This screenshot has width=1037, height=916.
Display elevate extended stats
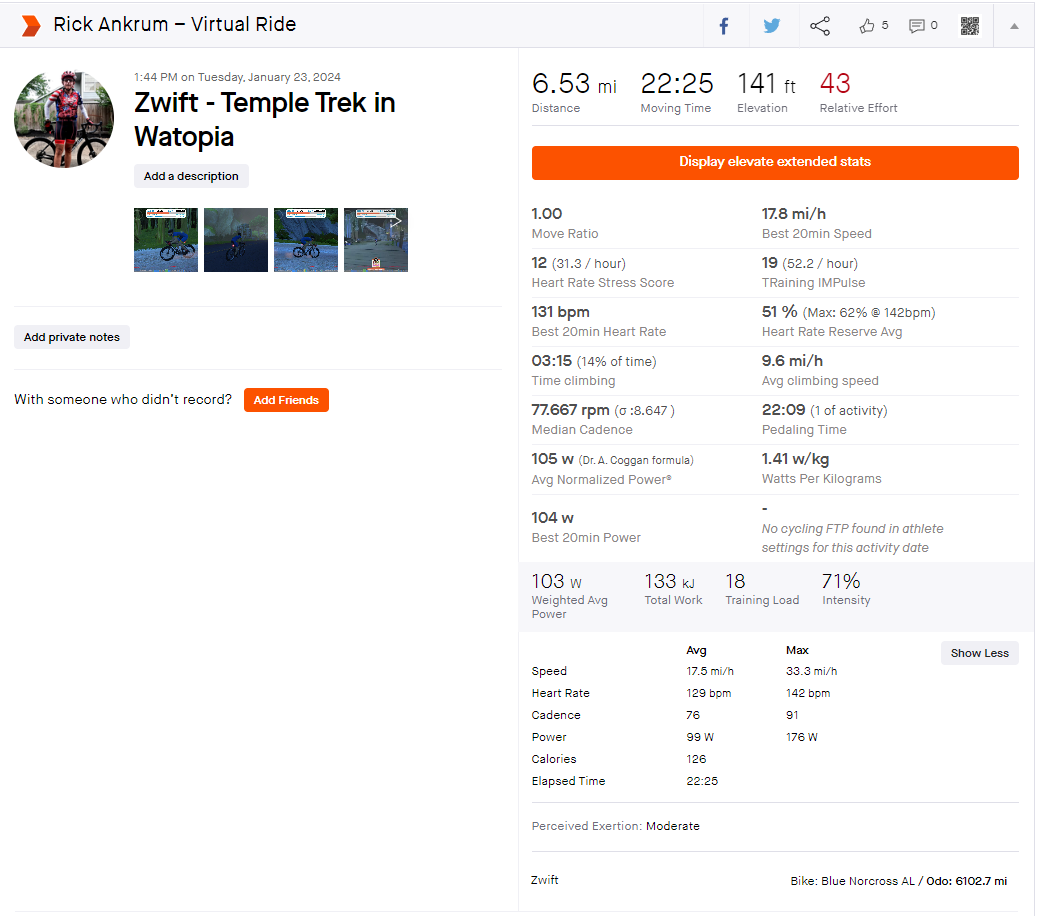(774, 162)
